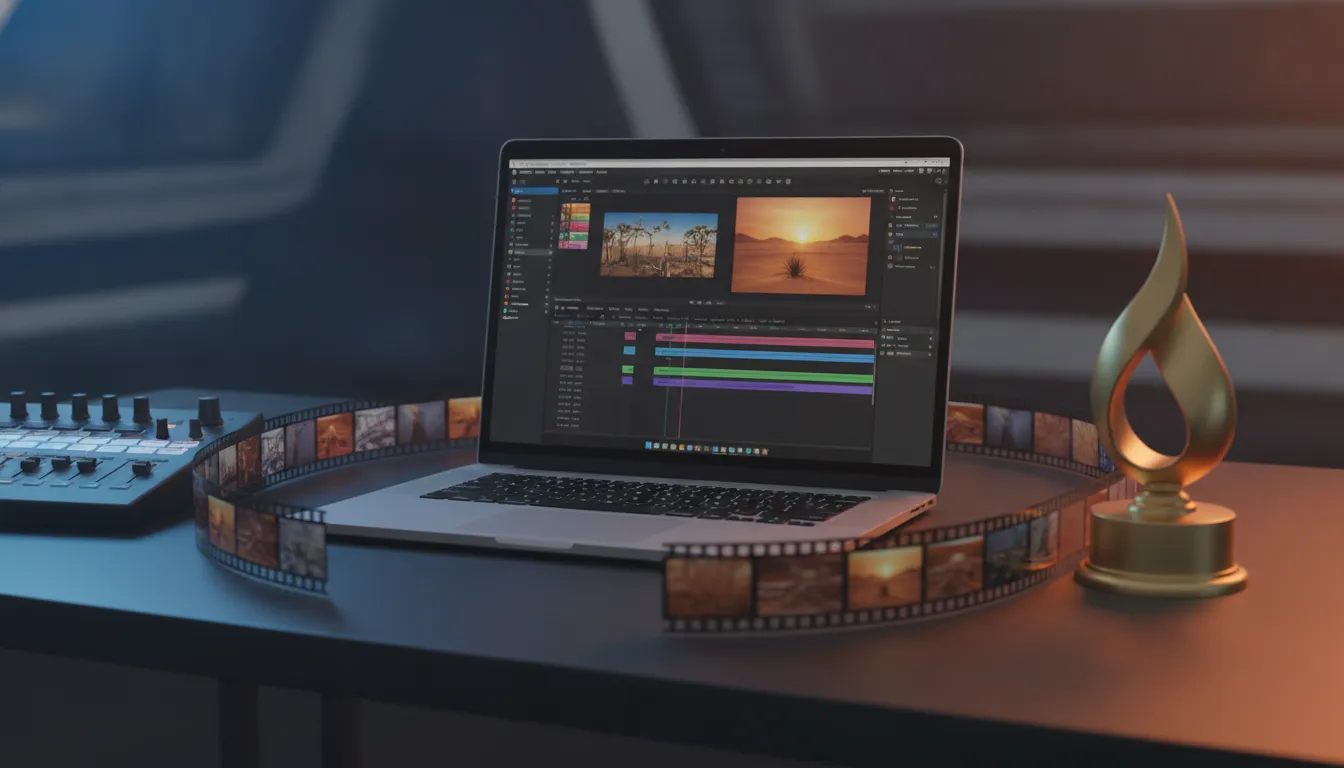Viewport: 1344px width, 768px height.
Task: Select the orange strip in the media bin
Action: (x=575, y=209)
